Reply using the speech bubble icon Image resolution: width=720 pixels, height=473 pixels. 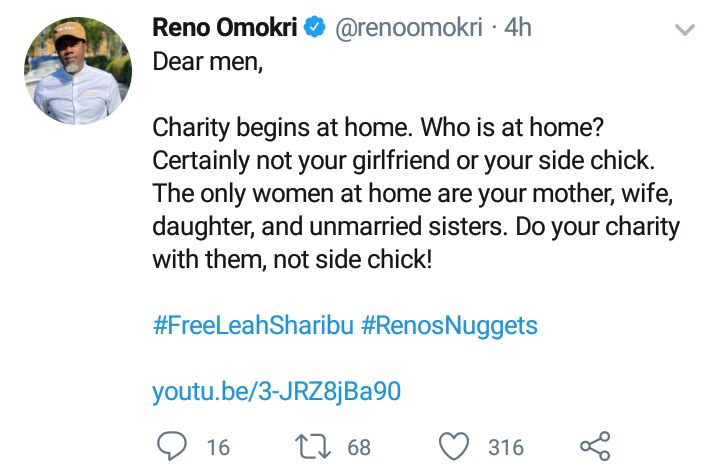(x=173, y=446)
